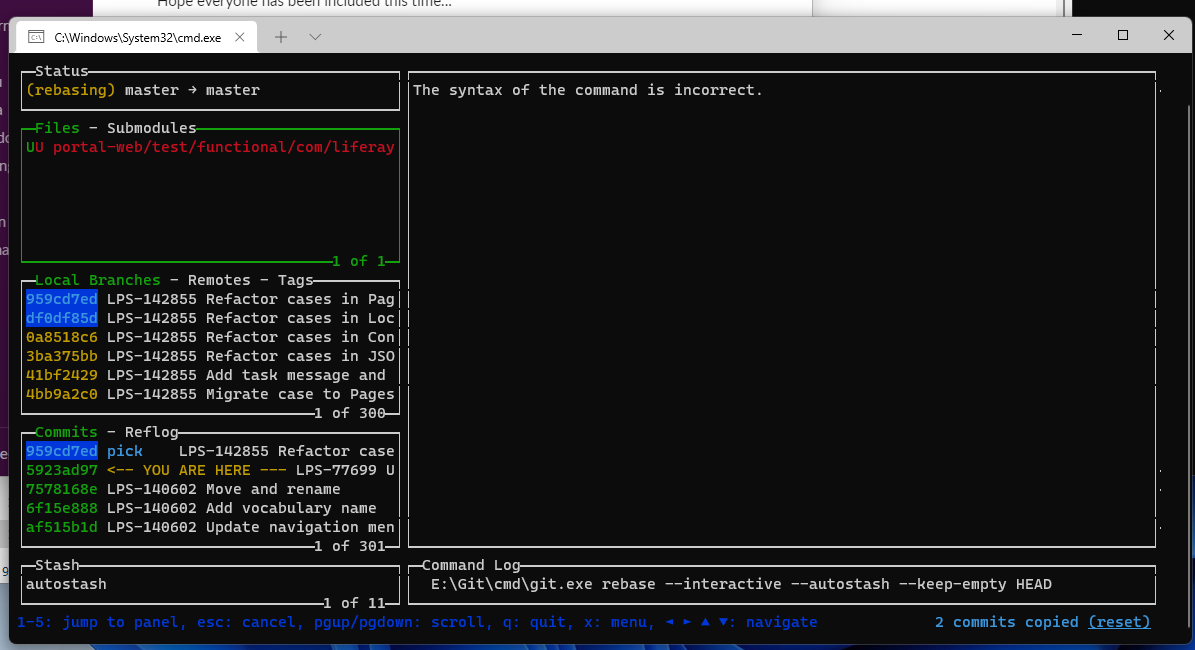Switch to the Submodules tab
Image resolution: width=1195 pixels, height=650 pixels.
pos(152,128)
